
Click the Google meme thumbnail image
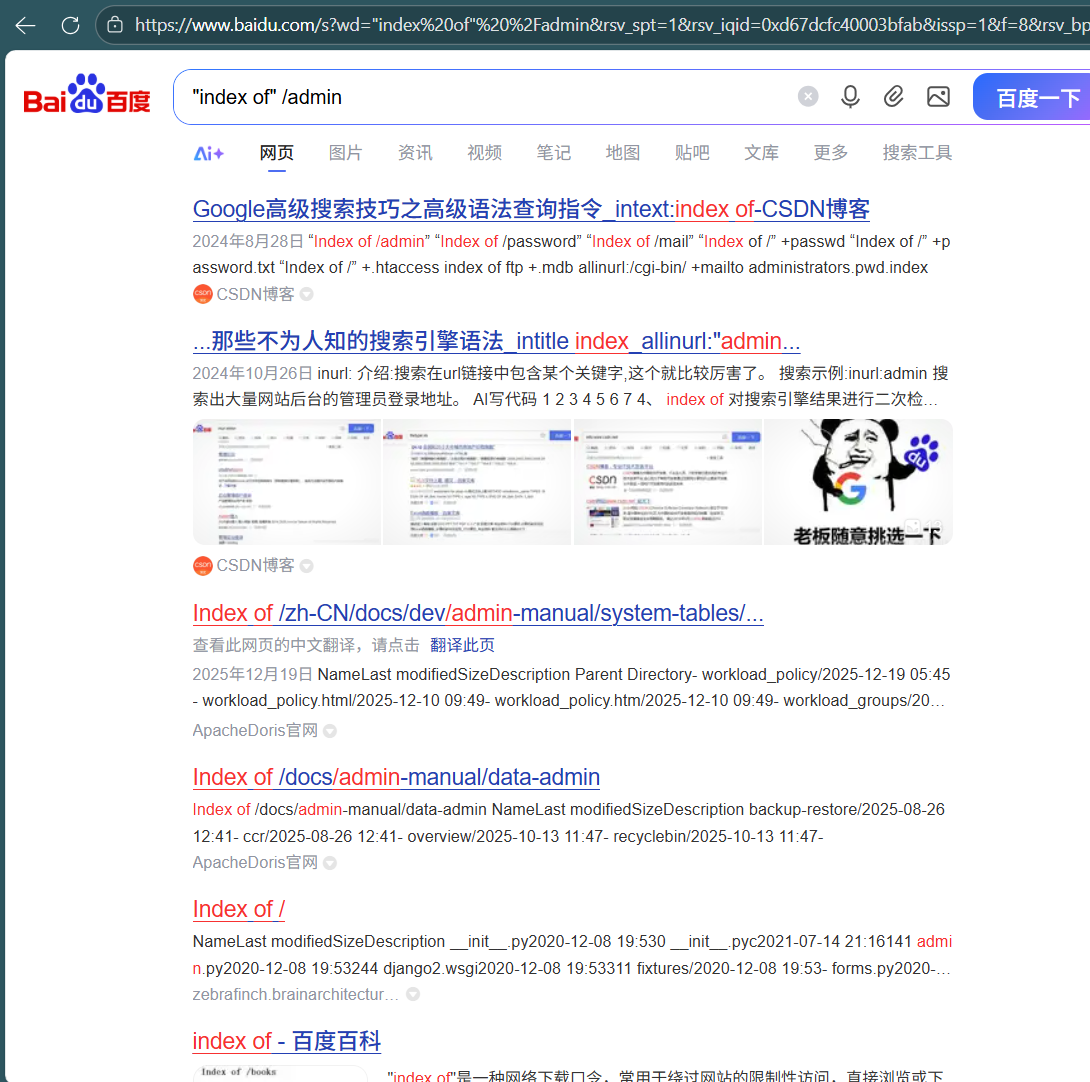[x=858, y=482]
